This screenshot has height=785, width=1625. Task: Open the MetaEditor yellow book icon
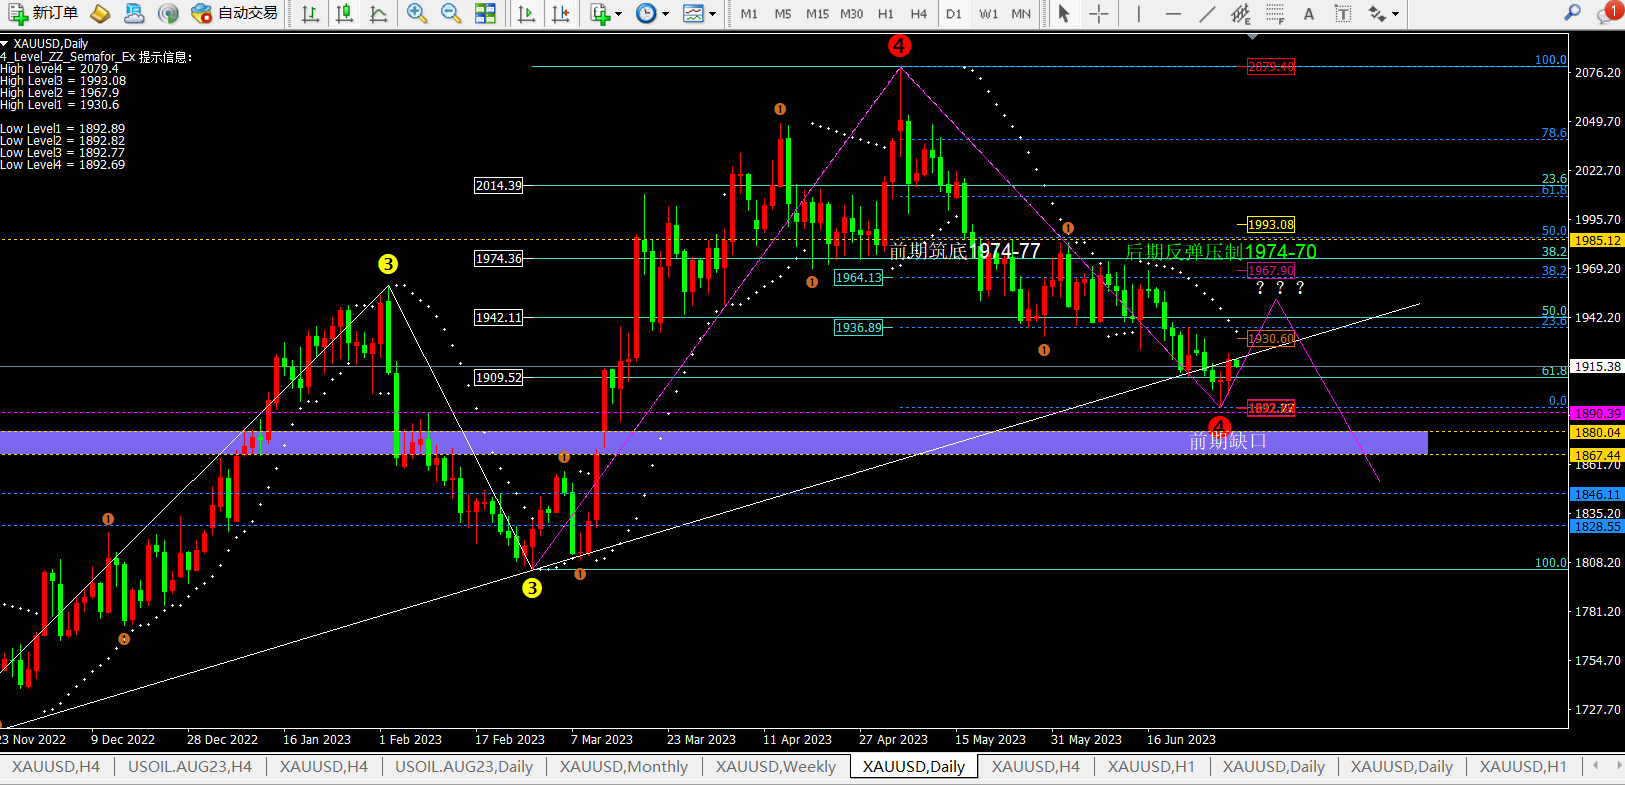[100, 13]
